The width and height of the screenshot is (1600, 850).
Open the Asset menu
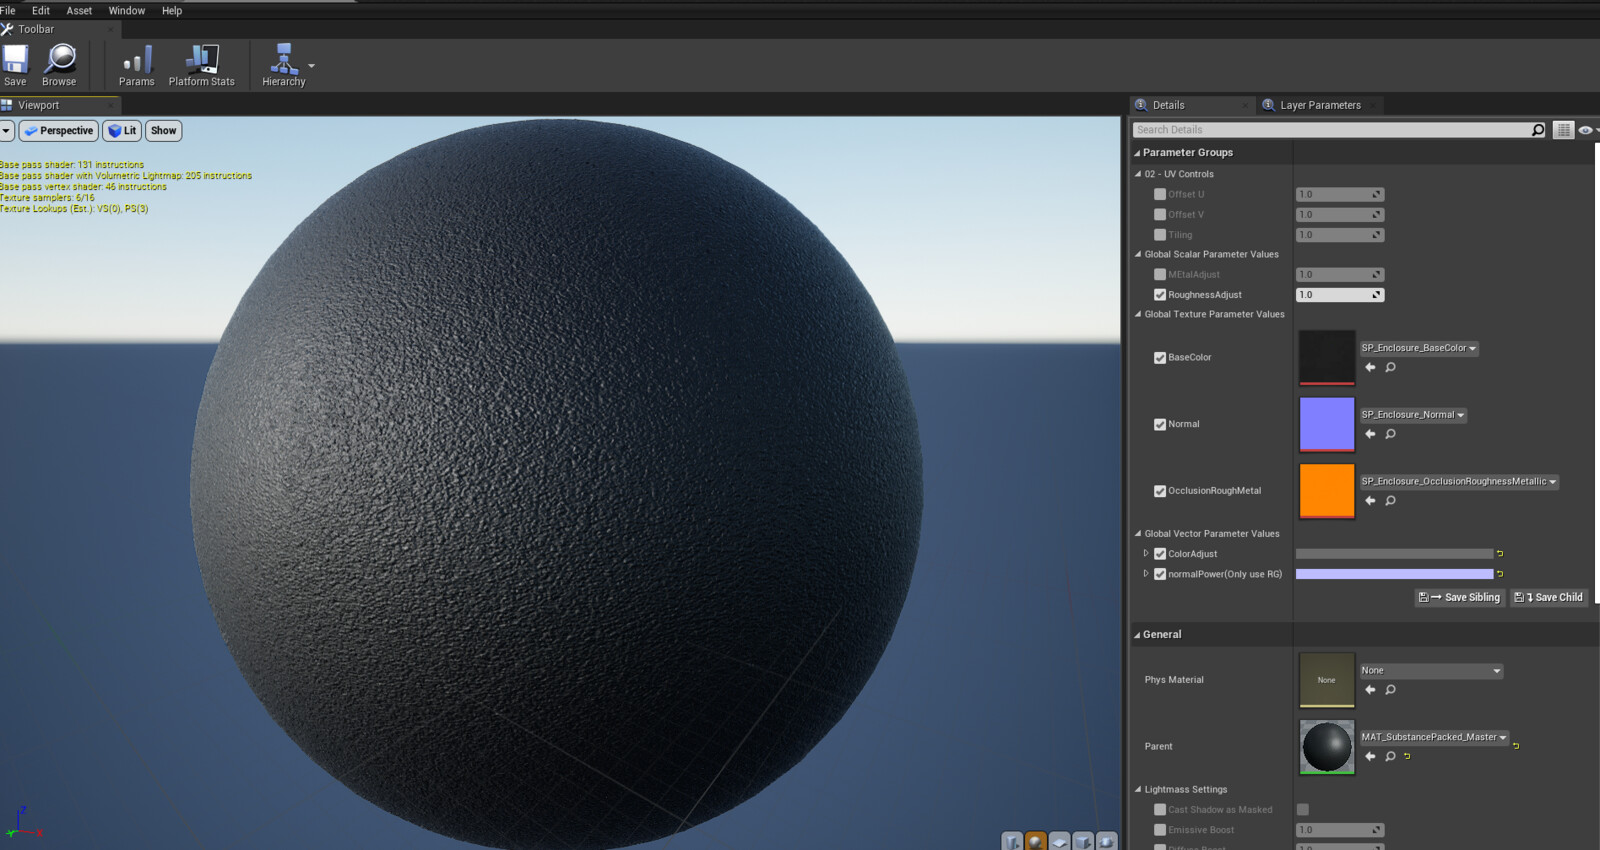coord(79,11)
